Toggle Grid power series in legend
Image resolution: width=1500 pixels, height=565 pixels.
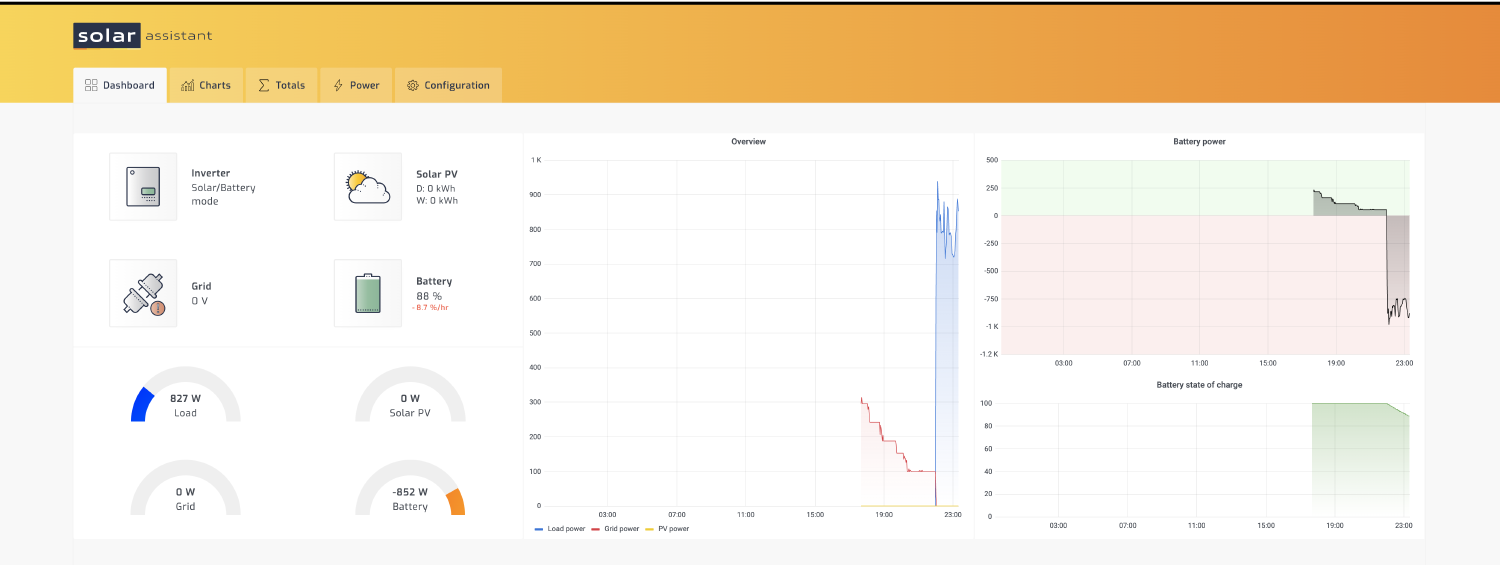[x=619, y=529]
